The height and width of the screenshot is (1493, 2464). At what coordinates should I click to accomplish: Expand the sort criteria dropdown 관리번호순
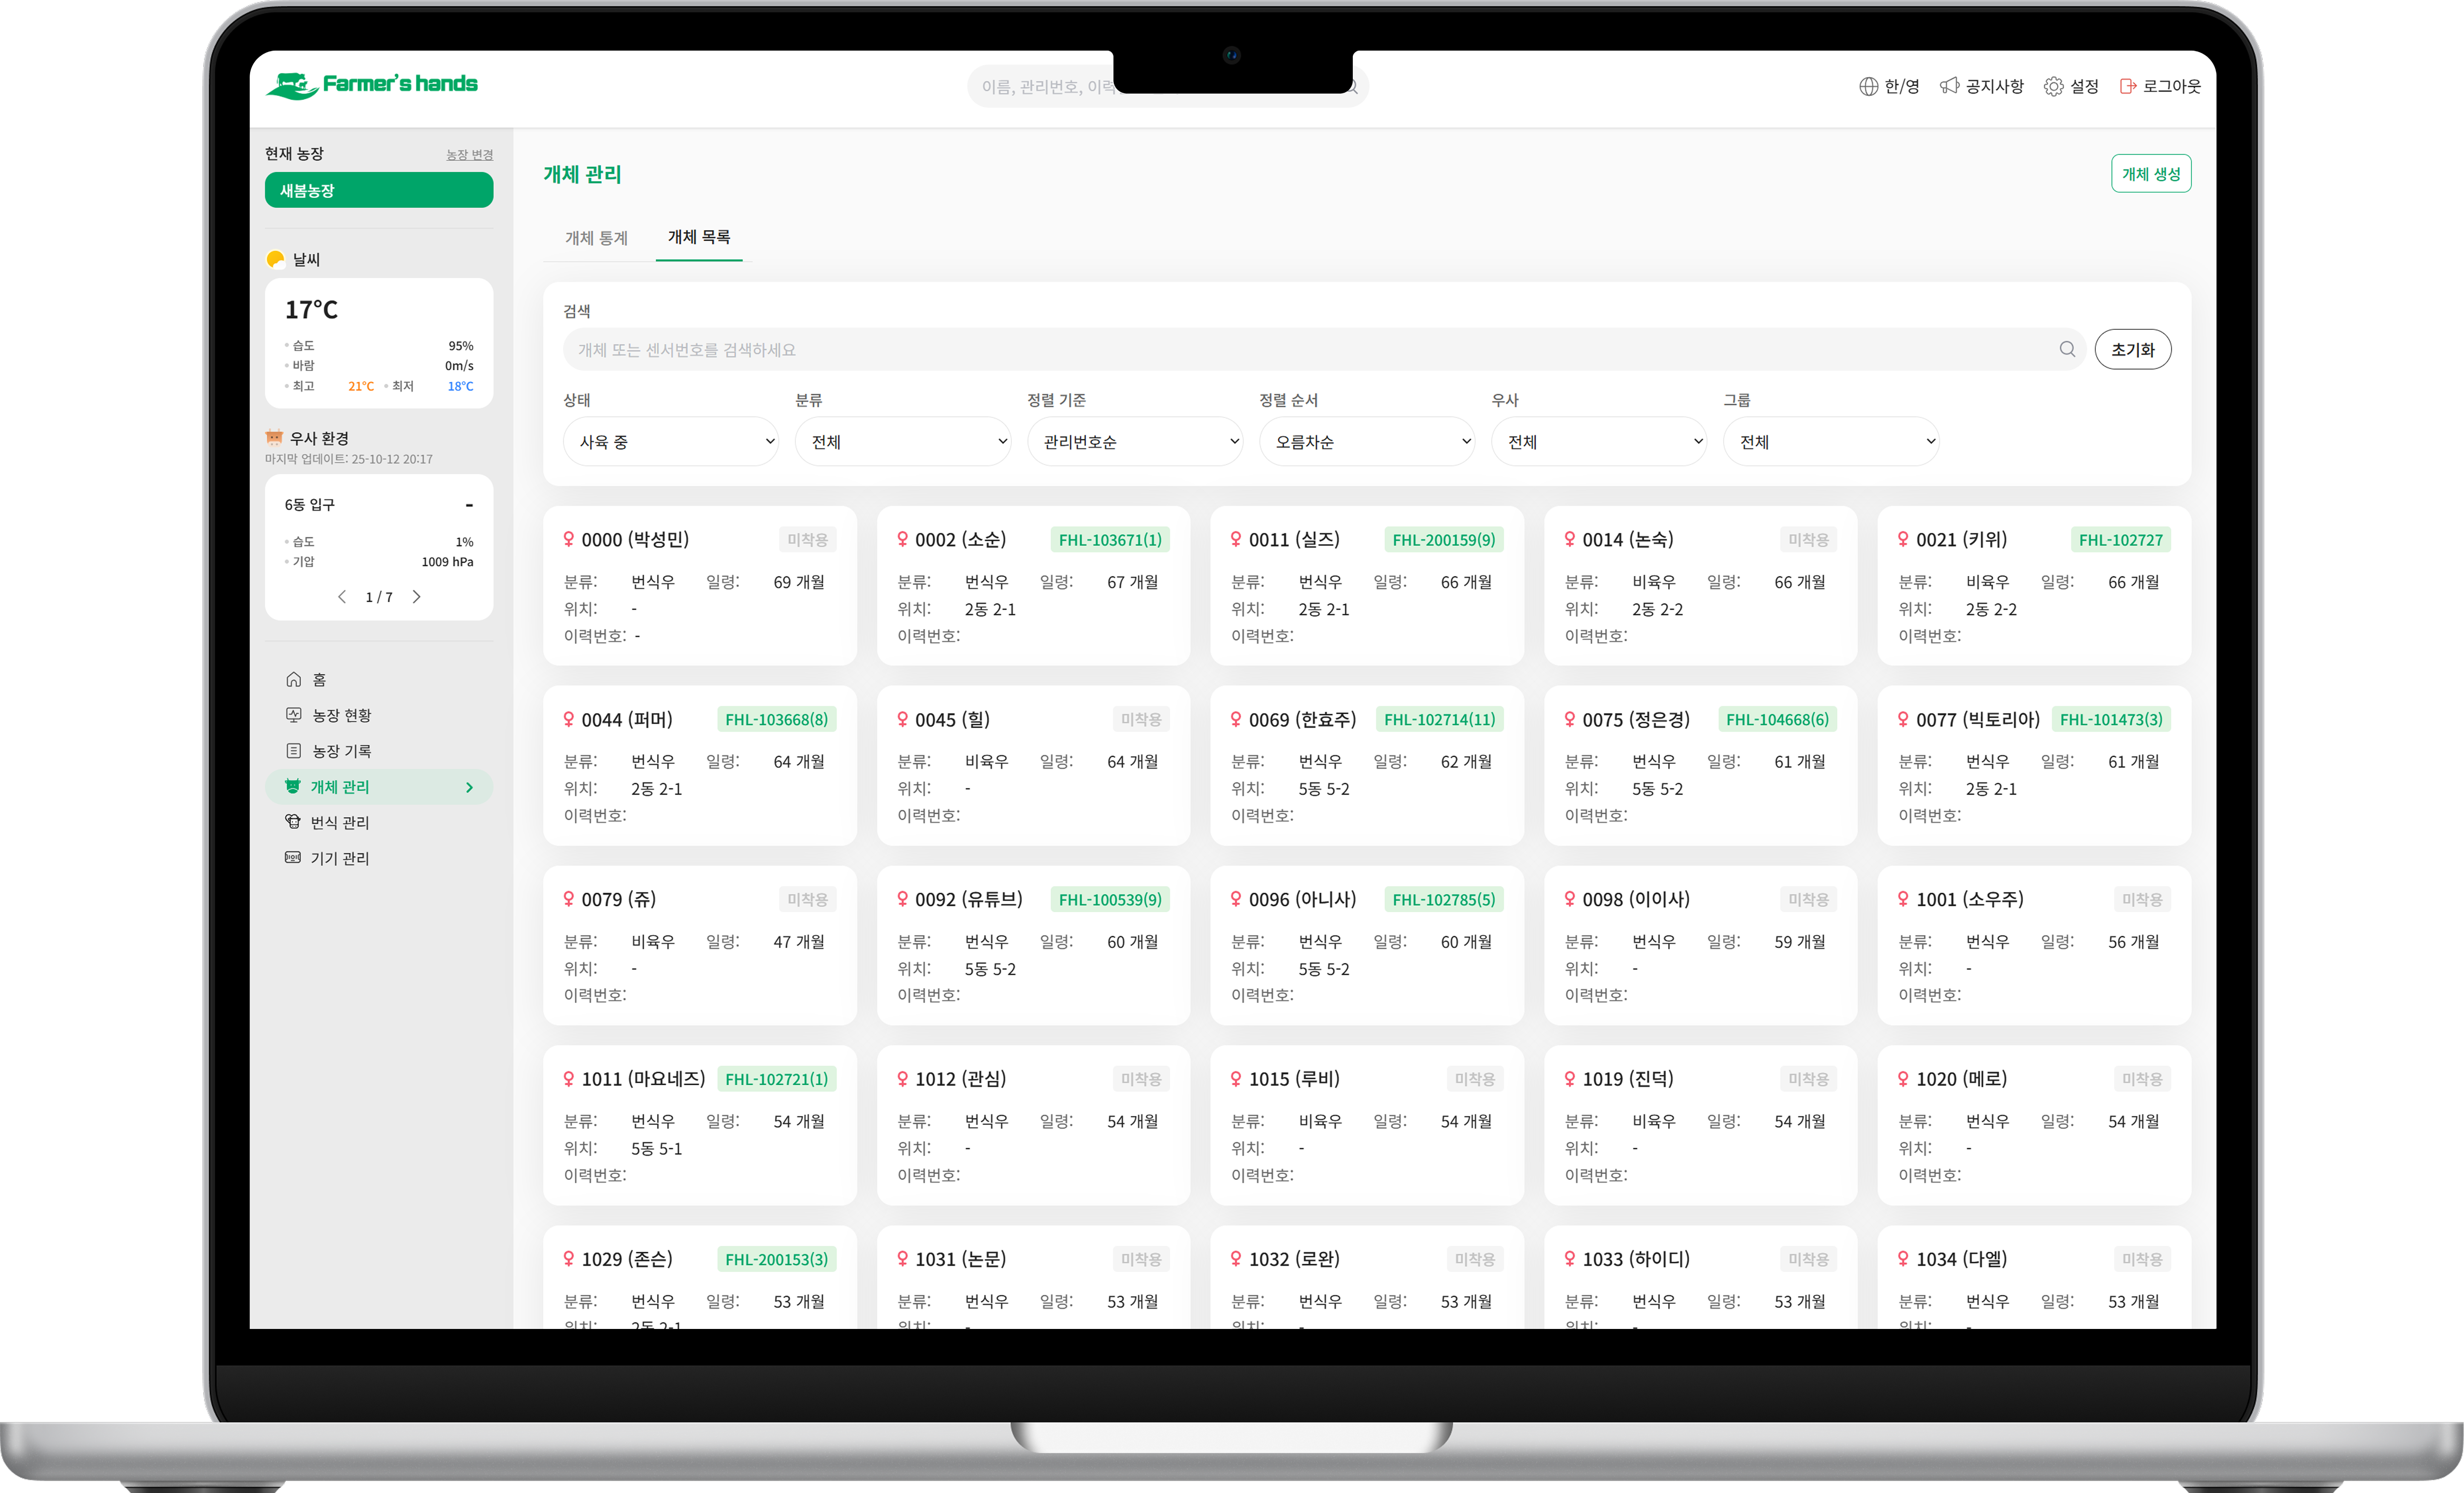1135,442
